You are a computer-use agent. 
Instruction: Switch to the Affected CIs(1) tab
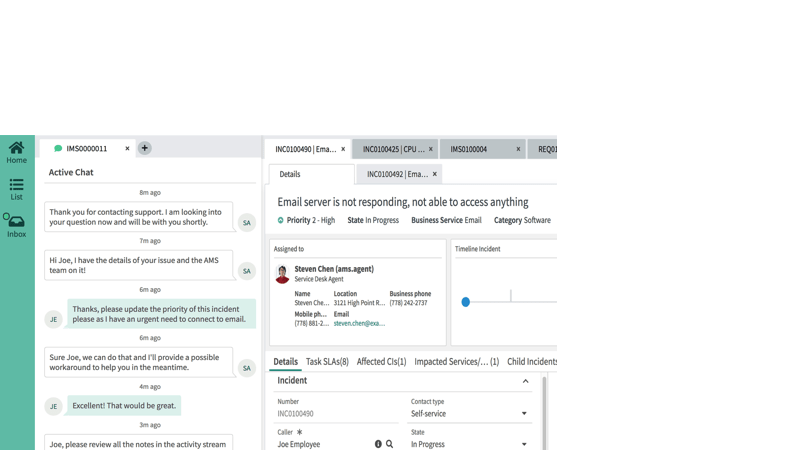[381, 362]
